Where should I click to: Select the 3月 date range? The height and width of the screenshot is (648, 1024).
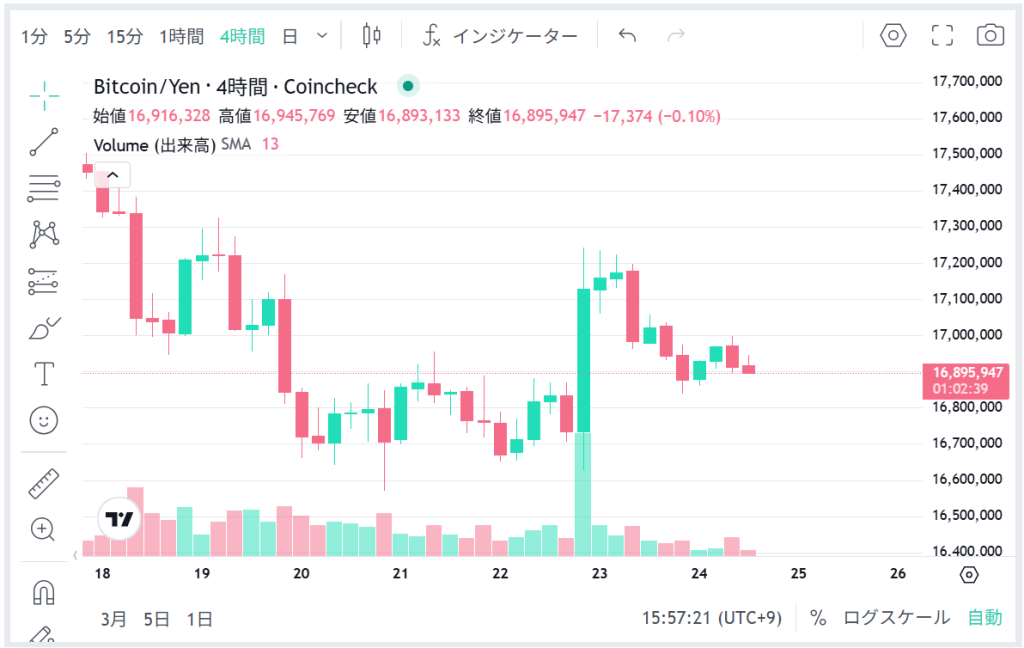click(x=114, y=619)
